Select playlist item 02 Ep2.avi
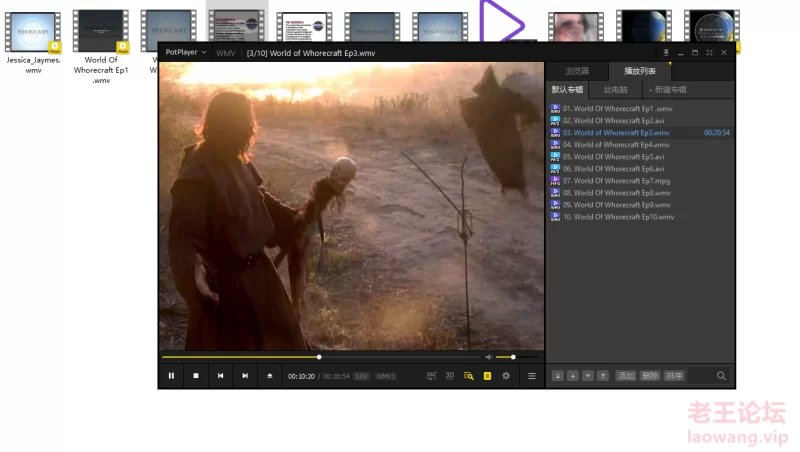This screenshot has height=452, width=800. 640,121
